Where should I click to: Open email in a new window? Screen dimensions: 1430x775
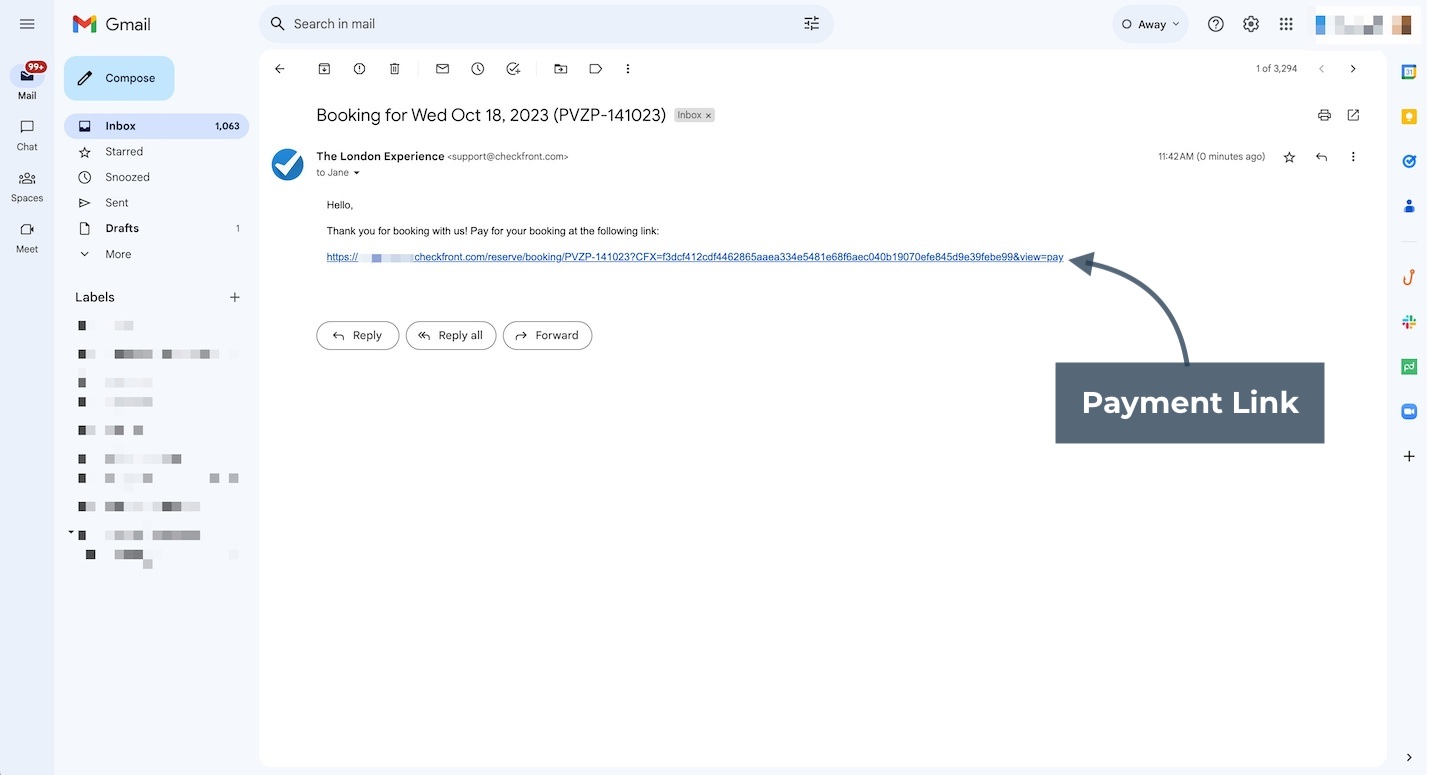[x=1353, y=115]
